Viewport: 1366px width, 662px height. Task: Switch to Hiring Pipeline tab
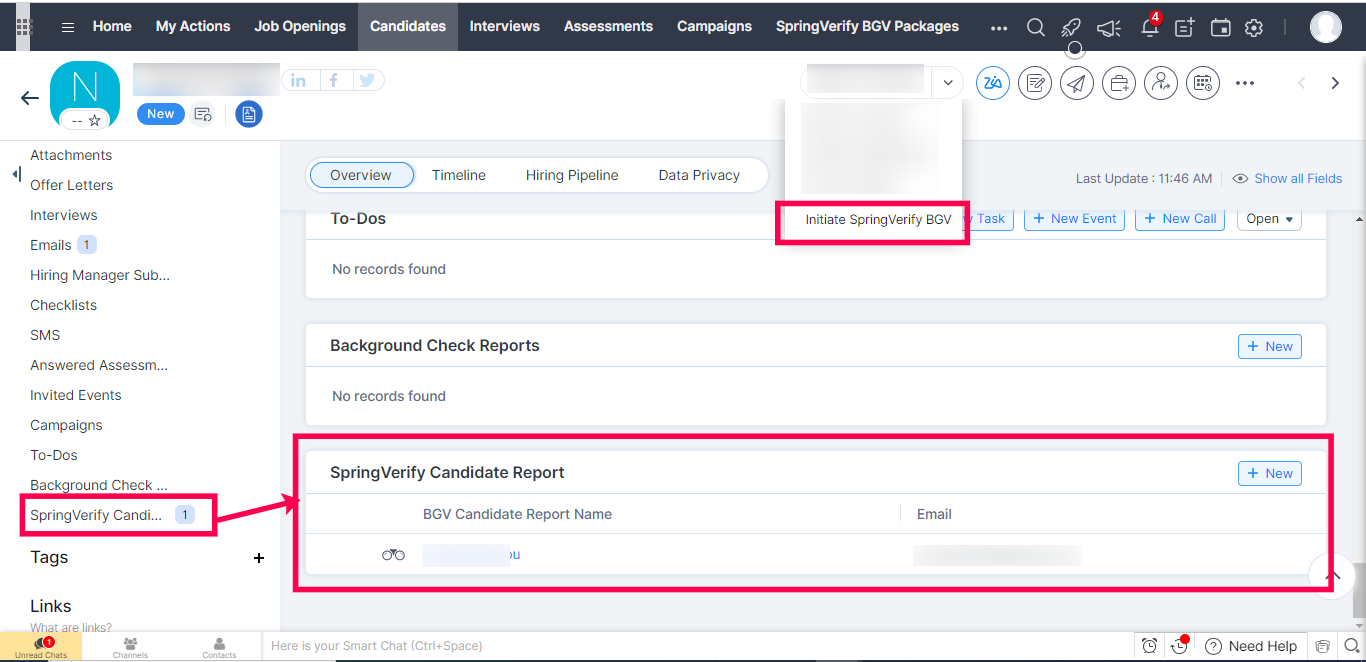click(x=572, y=175)
